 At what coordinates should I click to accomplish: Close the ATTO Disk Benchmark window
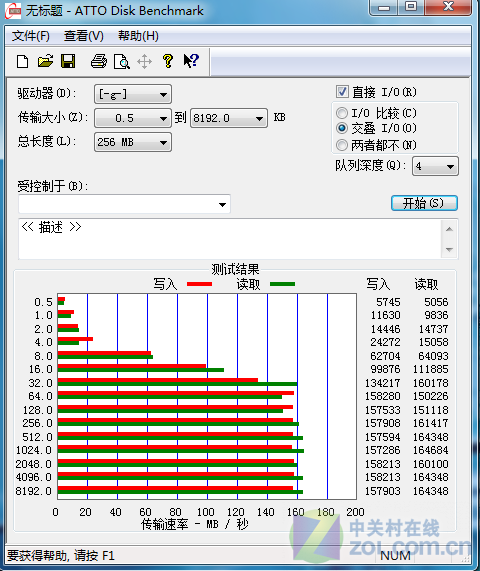click(x=448, y=7)
